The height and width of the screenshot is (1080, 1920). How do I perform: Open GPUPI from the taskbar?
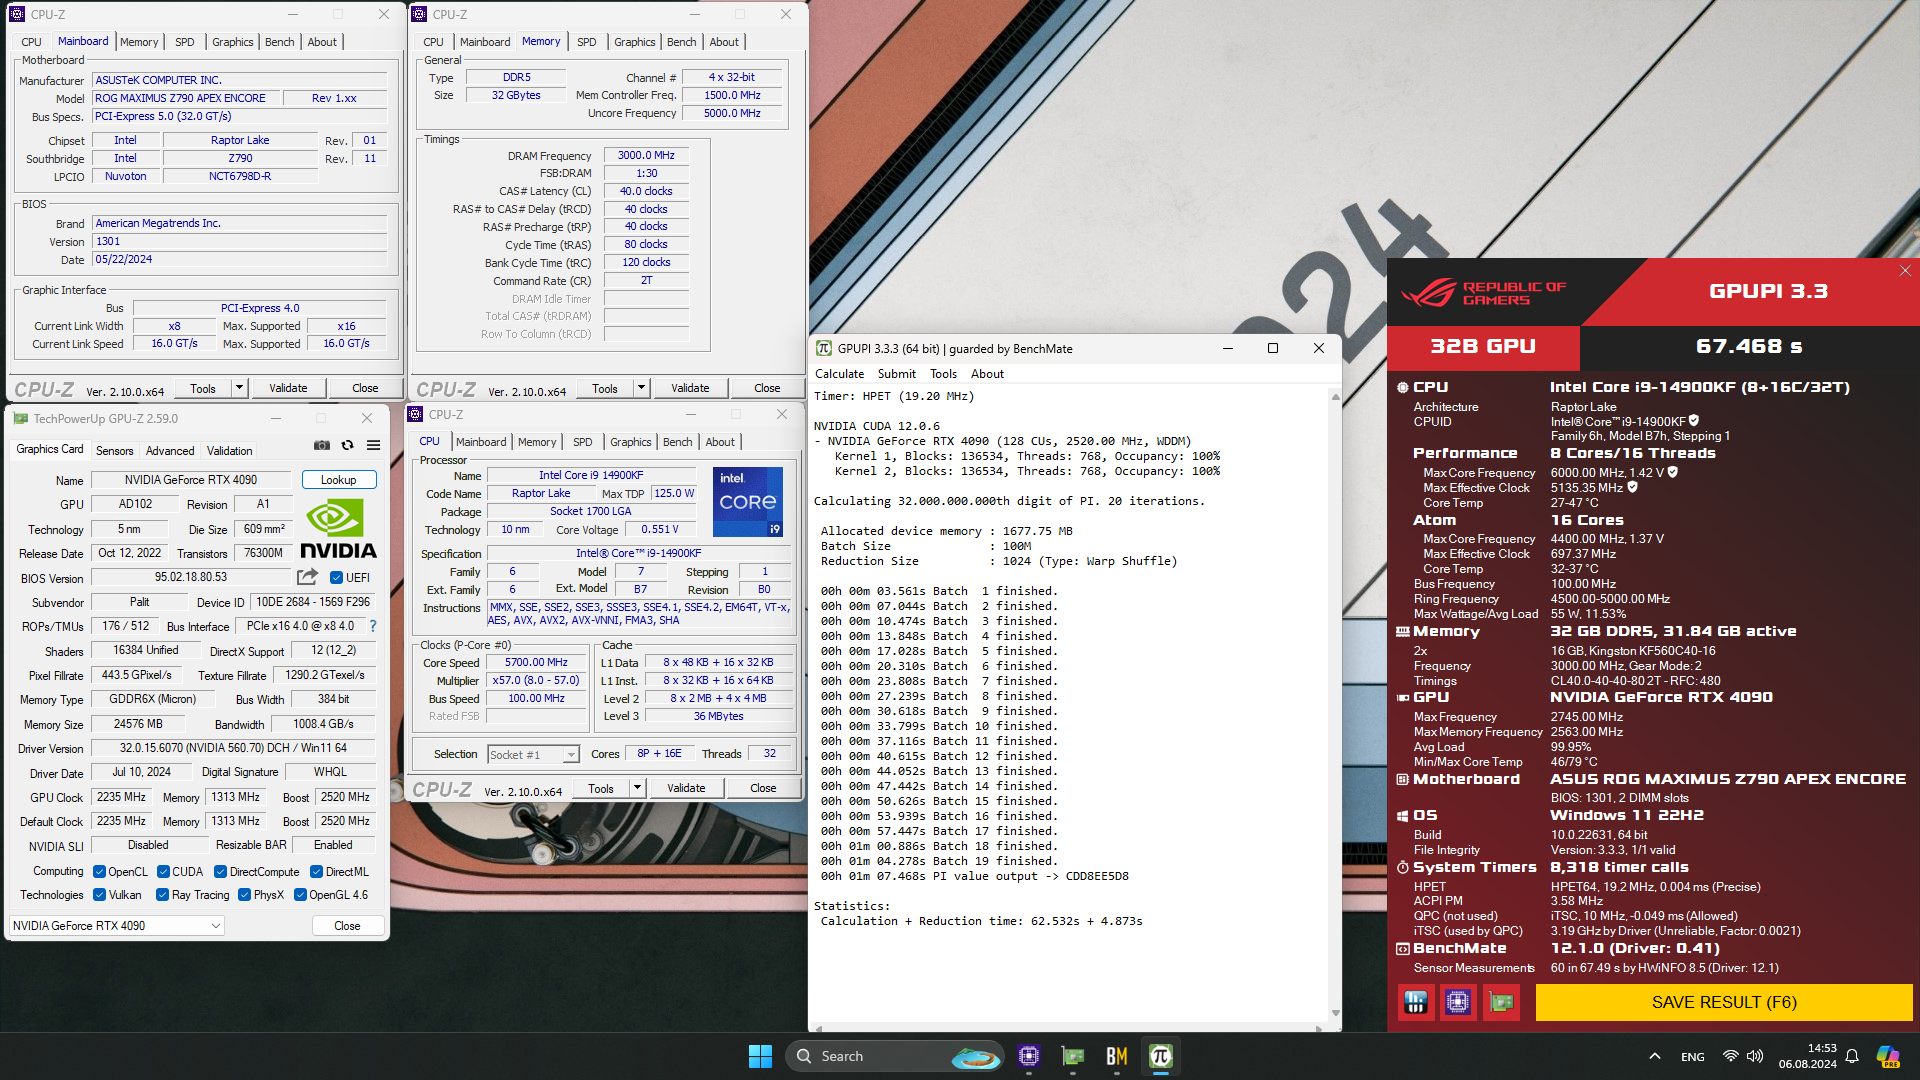pos(1161,1056)
